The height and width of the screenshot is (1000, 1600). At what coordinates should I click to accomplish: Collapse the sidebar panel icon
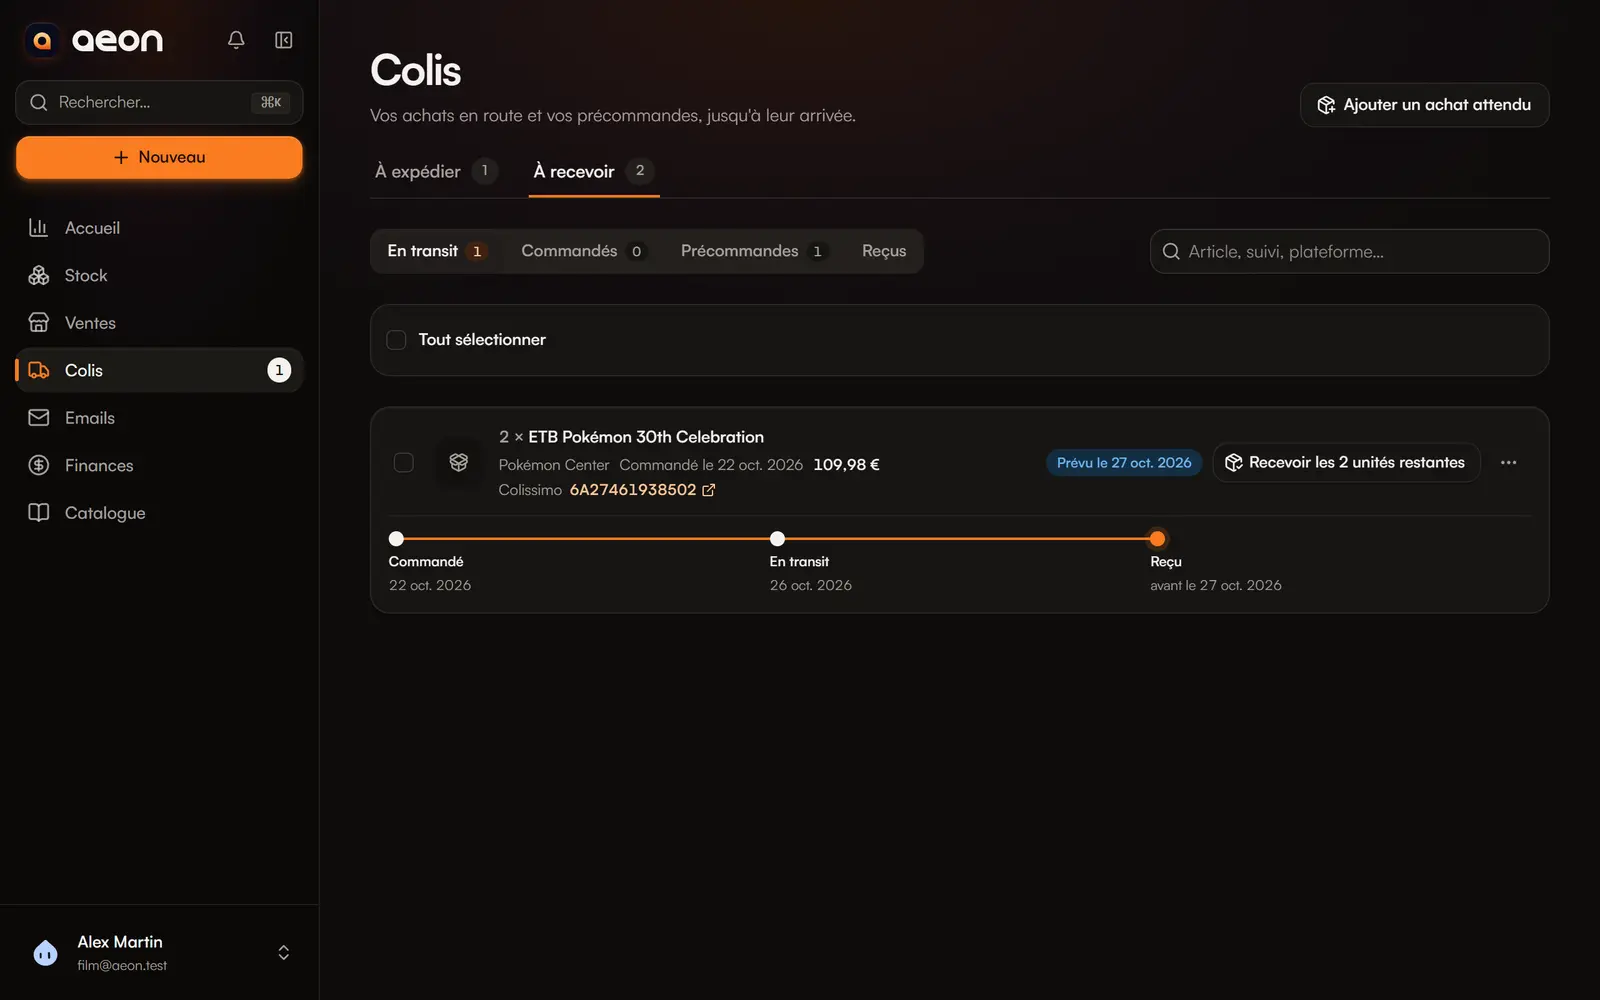pyautogui.click(x=284, y=40)
